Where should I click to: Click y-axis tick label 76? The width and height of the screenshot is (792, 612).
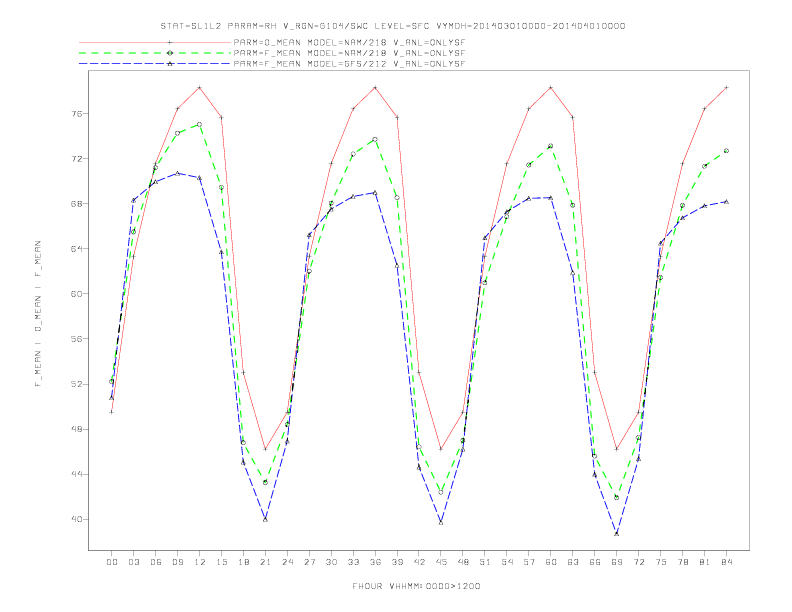point(77,114)
